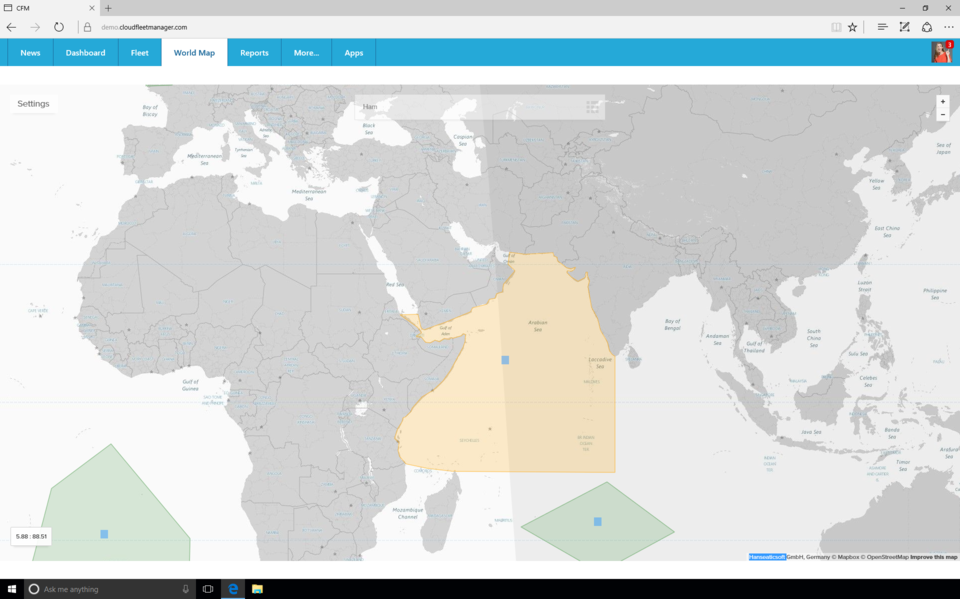
Task: Toggle browser reading view
Action: [x=836, y=27]
